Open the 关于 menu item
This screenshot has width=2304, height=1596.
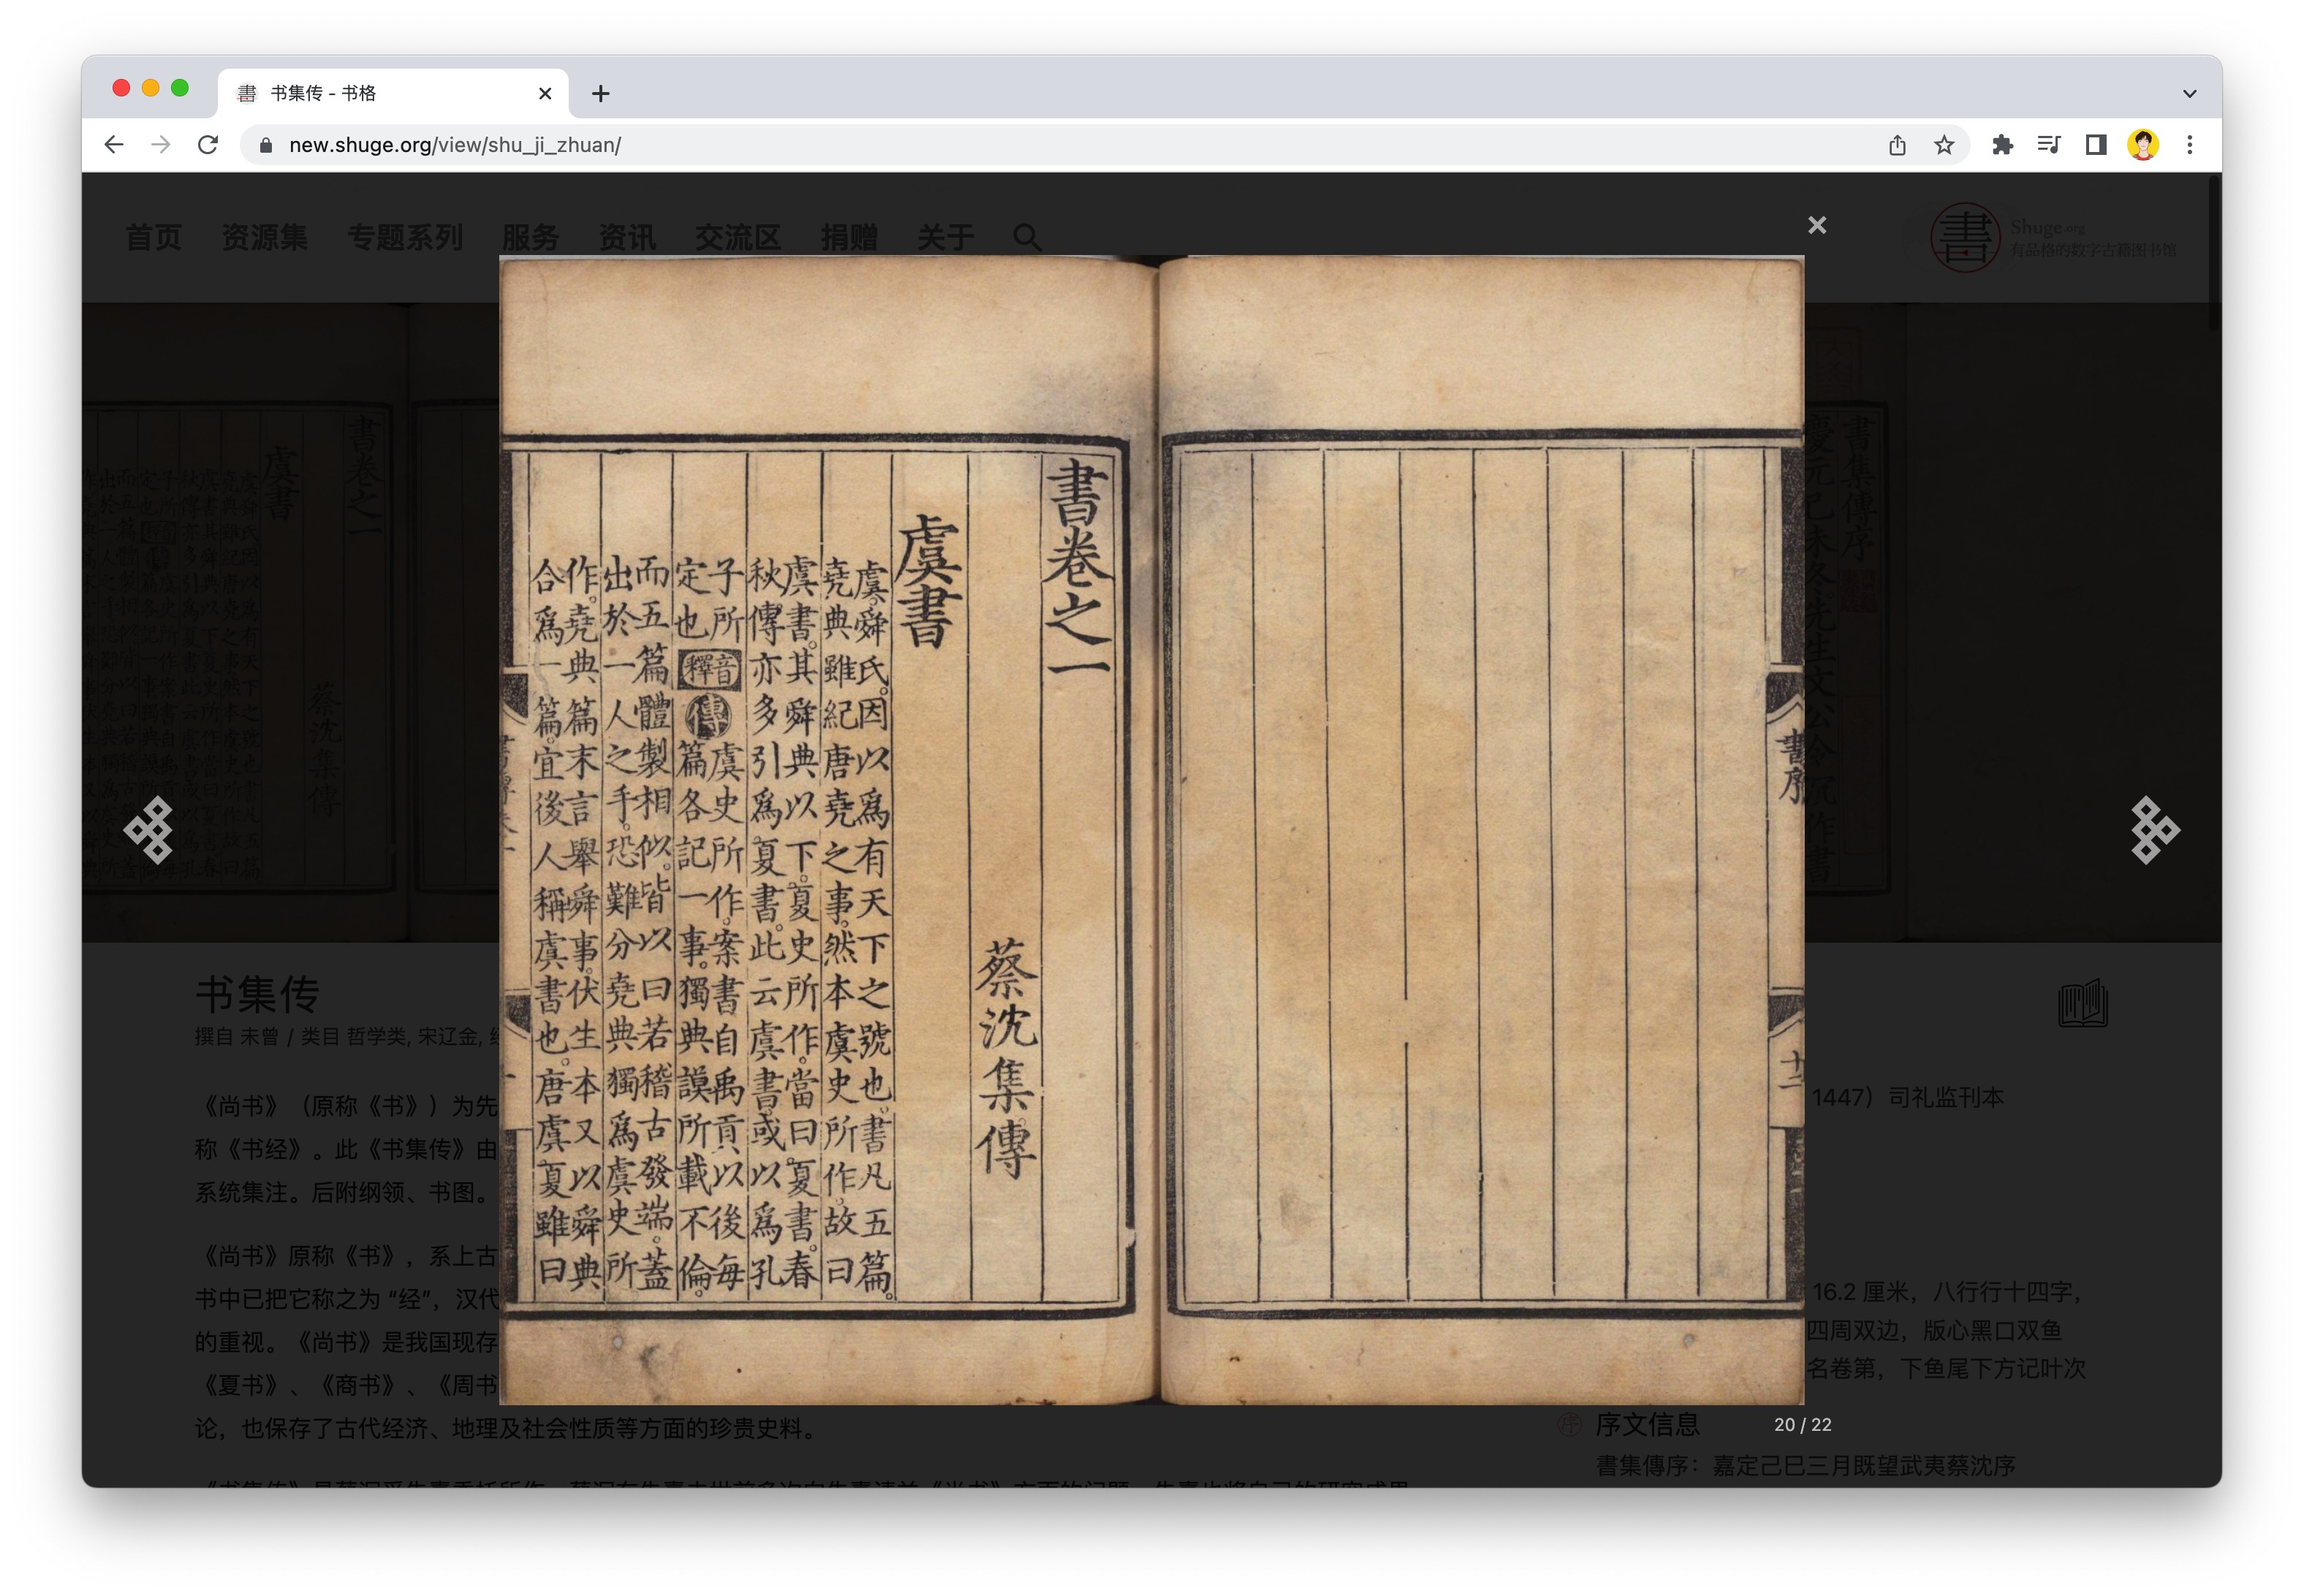(x=945, y=237)
